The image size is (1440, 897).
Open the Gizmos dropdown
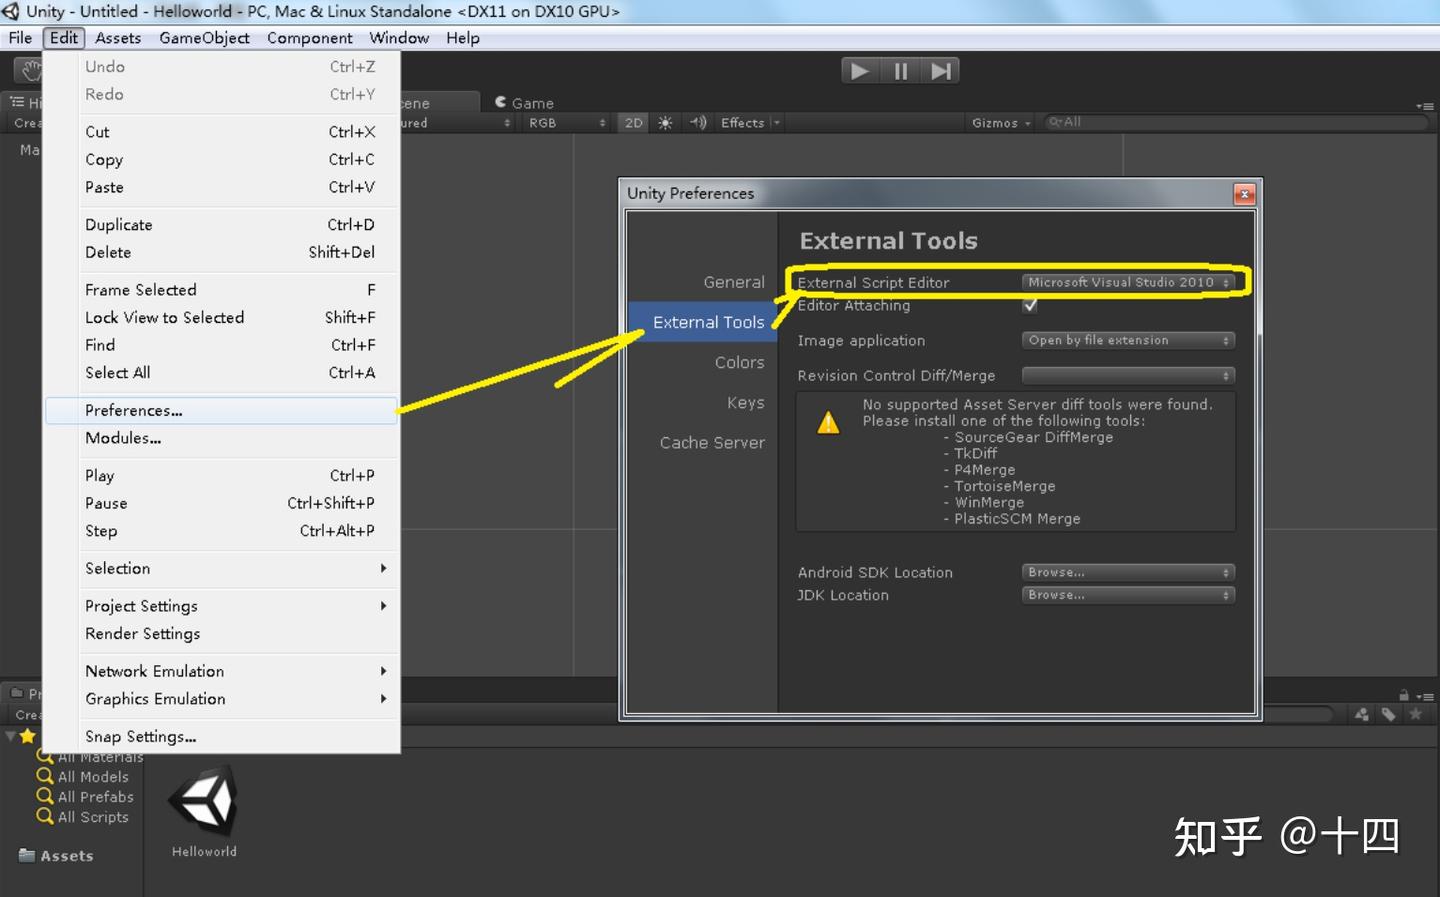click(1000, 122)
